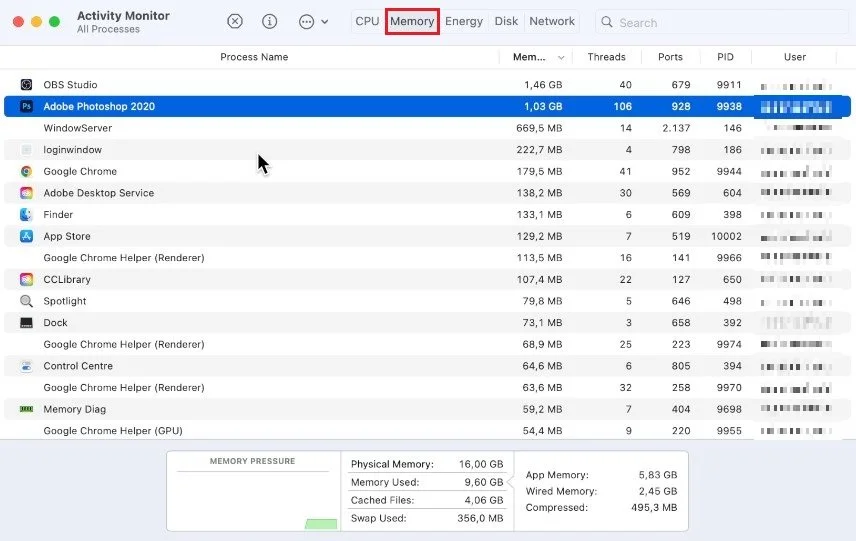Sort by the Ports column header

coord(670,57)
